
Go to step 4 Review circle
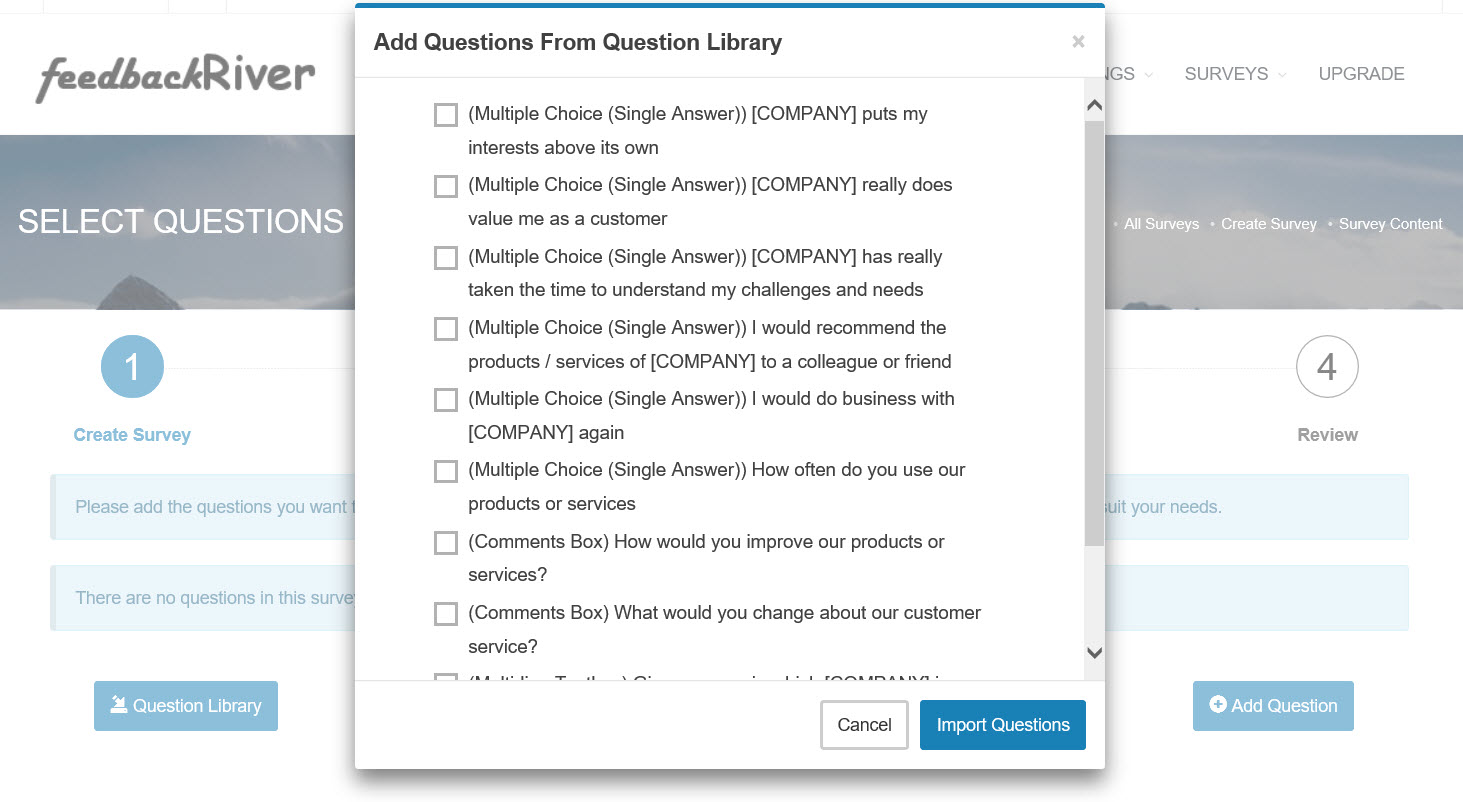(x=1326, y=367)
